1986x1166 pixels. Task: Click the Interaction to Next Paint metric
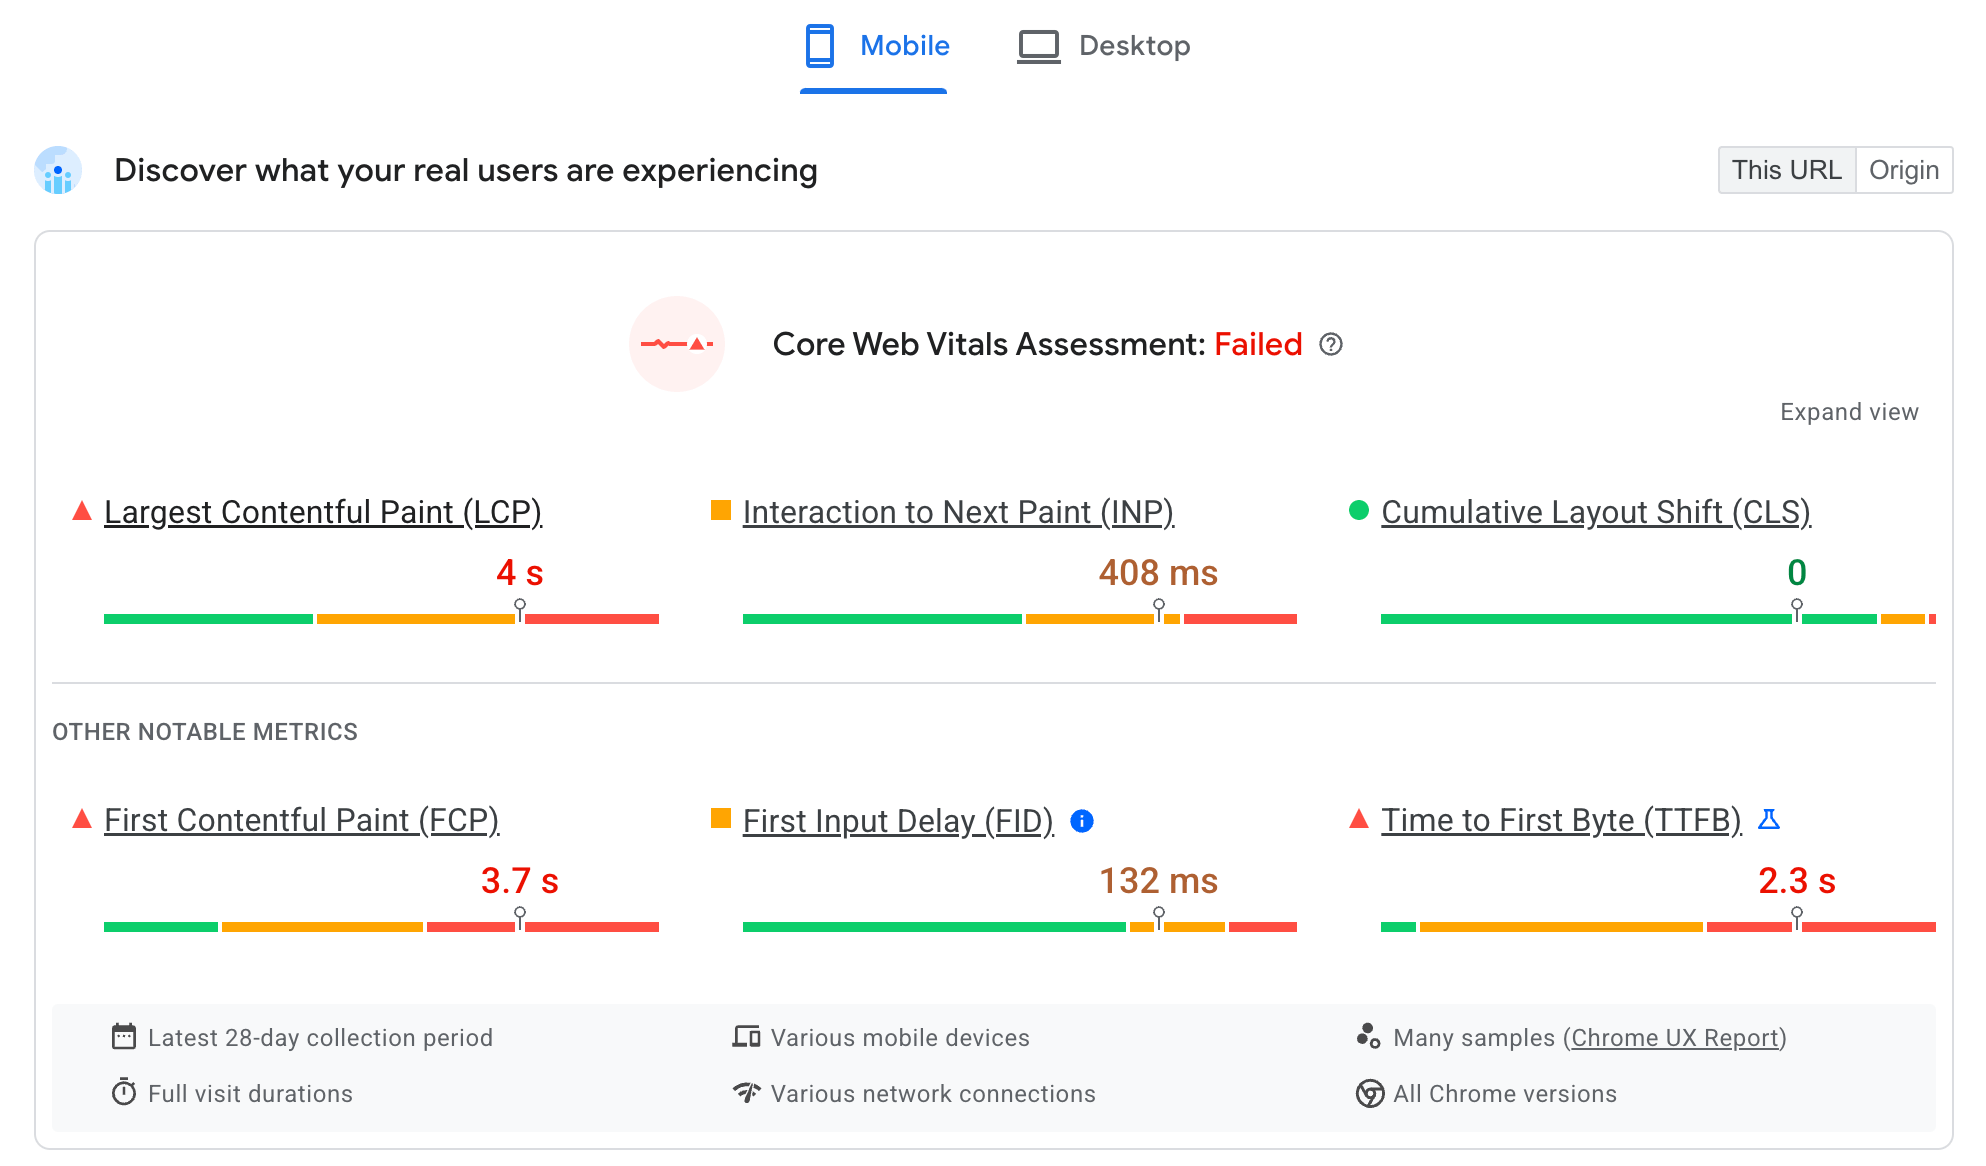[x=958, y=514]
